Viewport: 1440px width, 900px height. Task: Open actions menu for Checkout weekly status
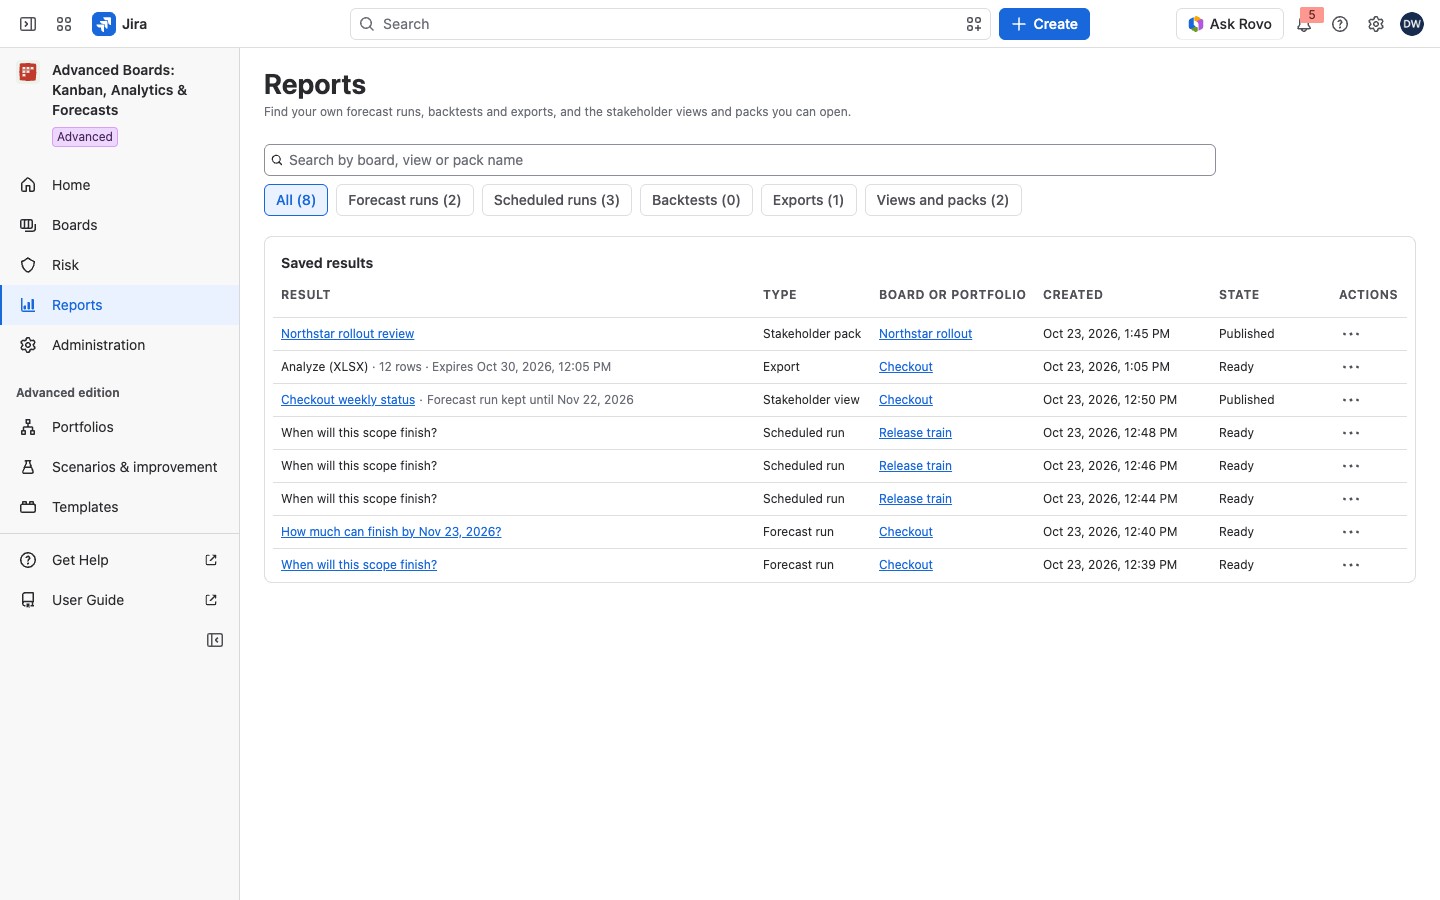click(1351, 400)
